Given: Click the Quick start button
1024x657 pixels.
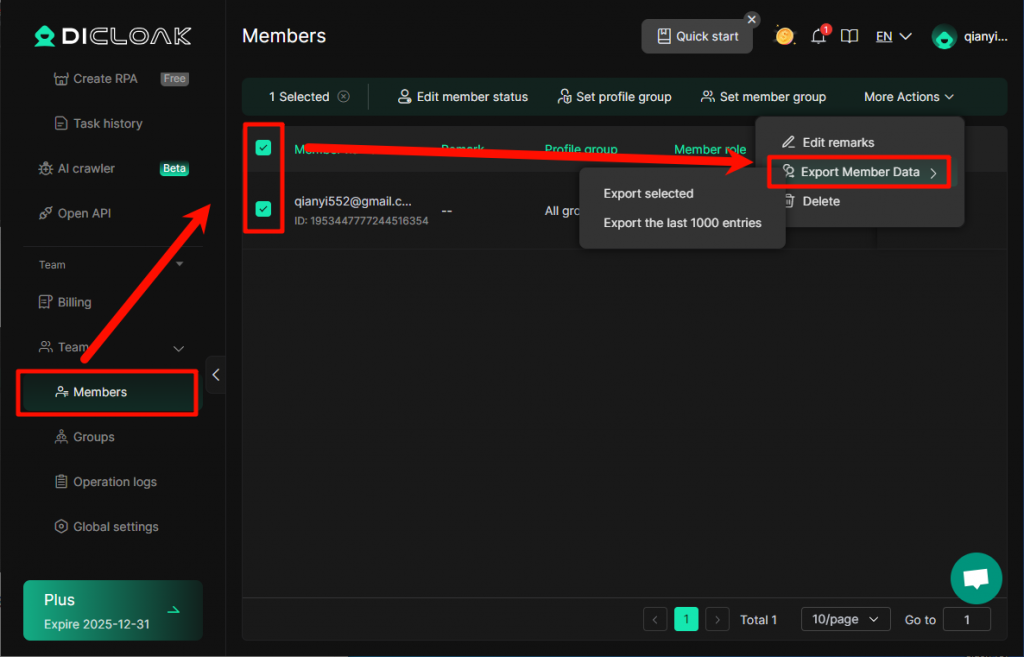Looking at the screenshot, I should (x=697, y=37).
